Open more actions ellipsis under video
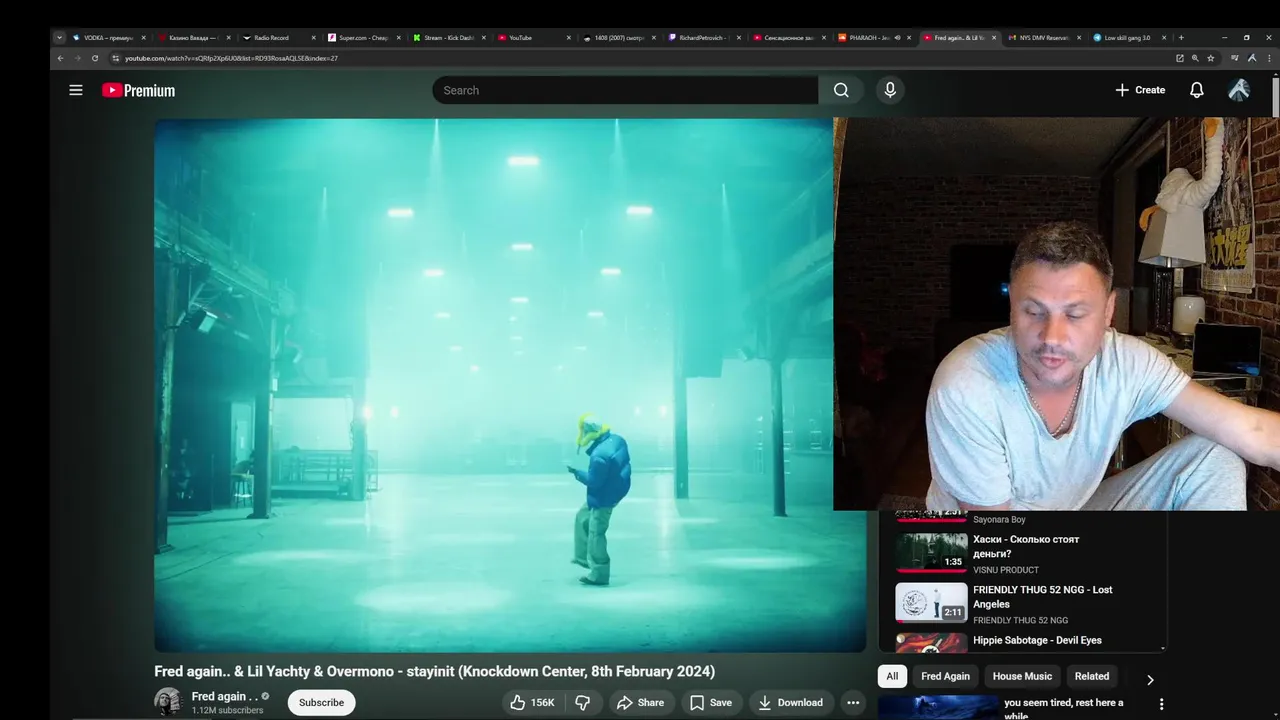Screen dimensions: 1280x720 click(853, 703)
